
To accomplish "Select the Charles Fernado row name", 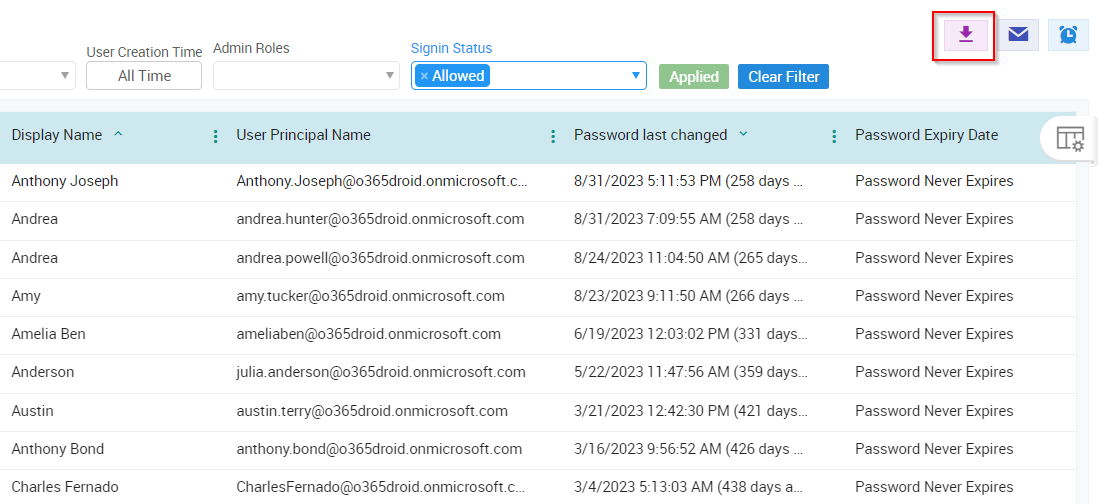I will 65,486.
